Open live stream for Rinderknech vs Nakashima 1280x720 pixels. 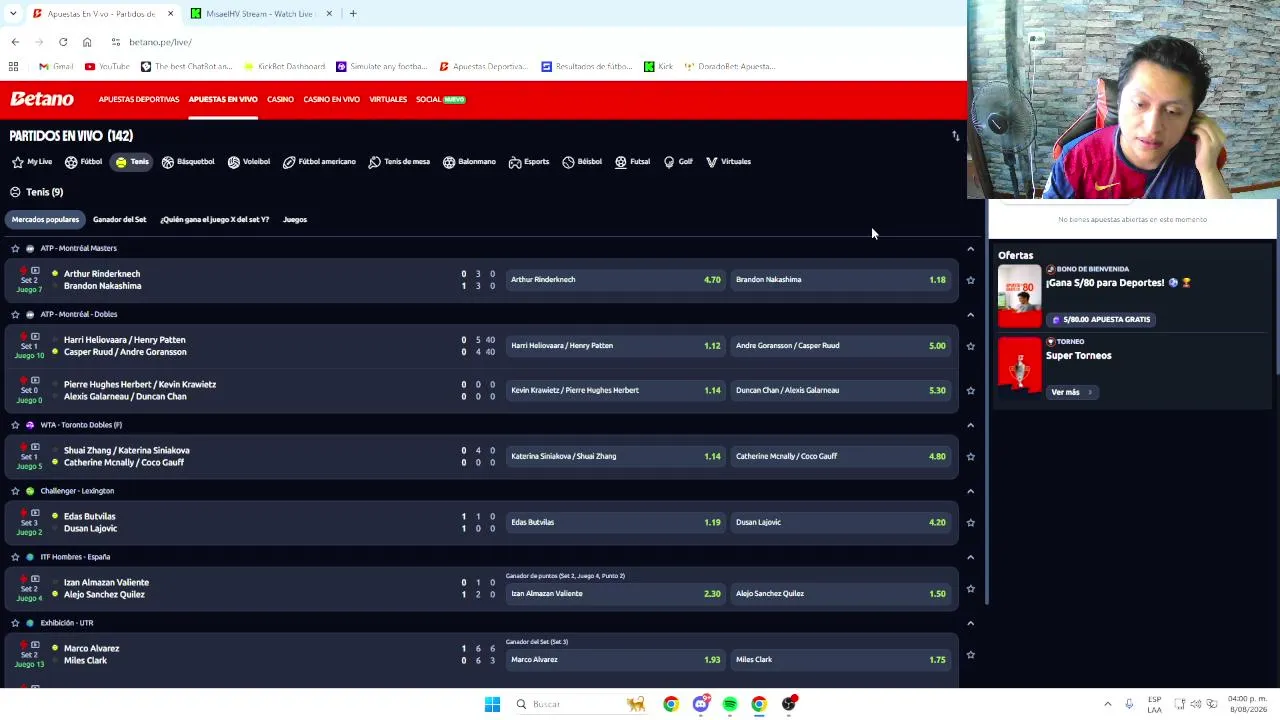point(35,271)
